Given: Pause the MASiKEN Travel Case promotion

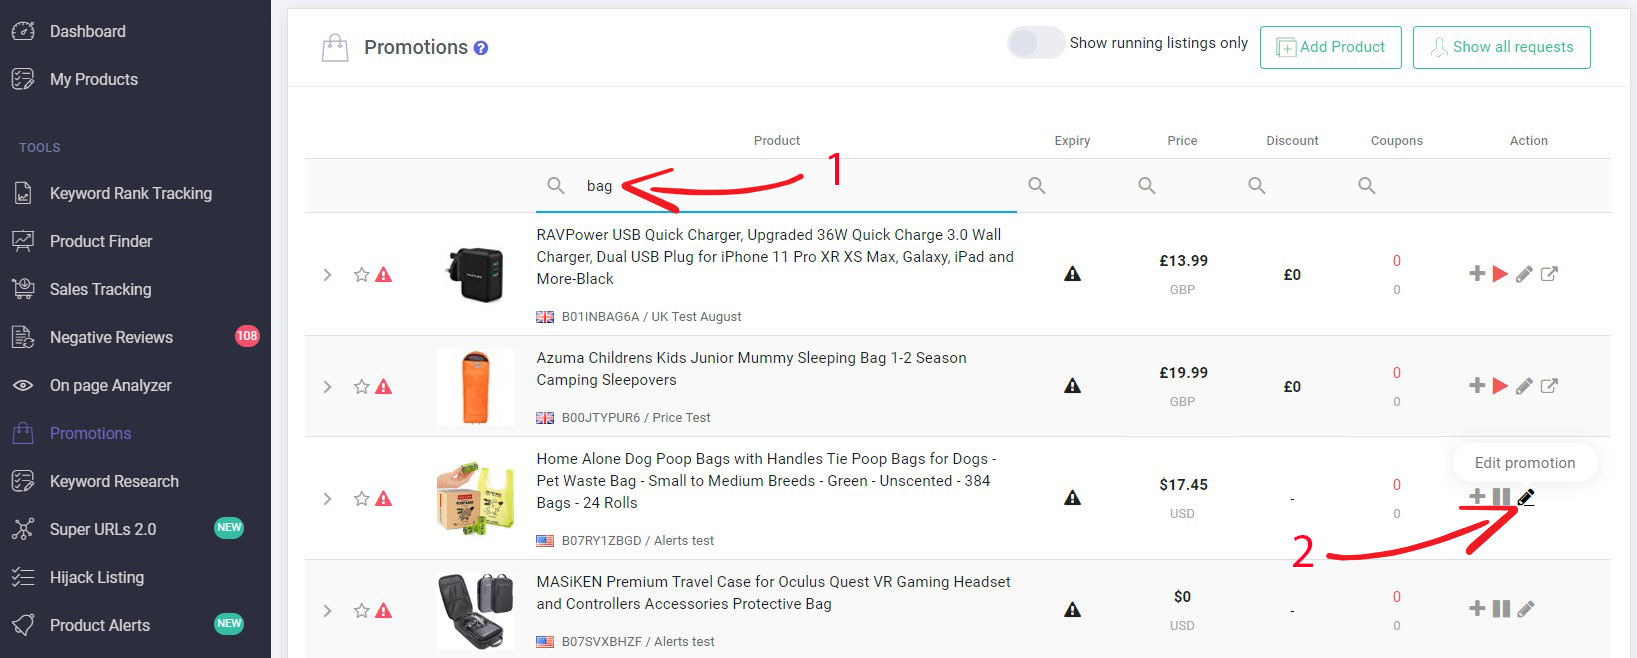Looking at the screenshot, I should coord(1501,608).
